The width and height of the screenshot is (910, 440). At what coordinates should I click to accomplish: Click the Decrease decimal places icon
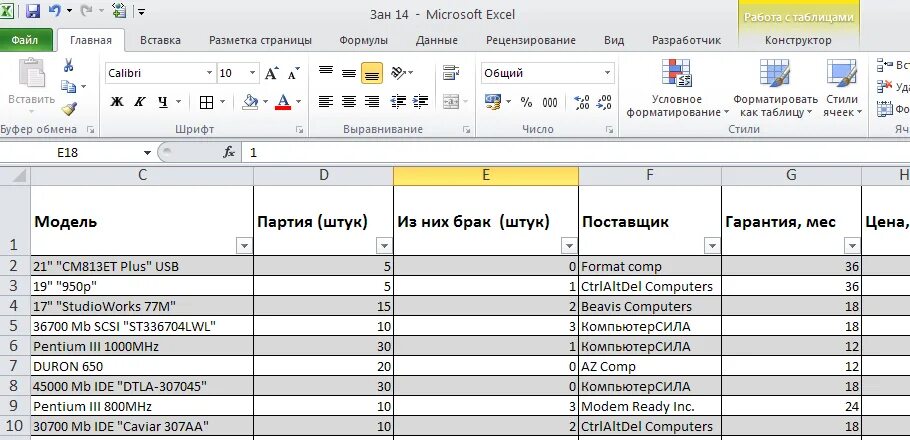604,102
